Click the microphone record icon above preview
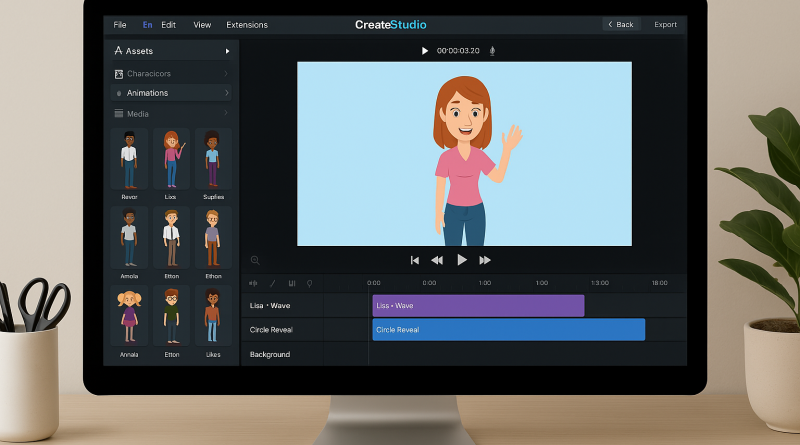 tap(492, 51)
